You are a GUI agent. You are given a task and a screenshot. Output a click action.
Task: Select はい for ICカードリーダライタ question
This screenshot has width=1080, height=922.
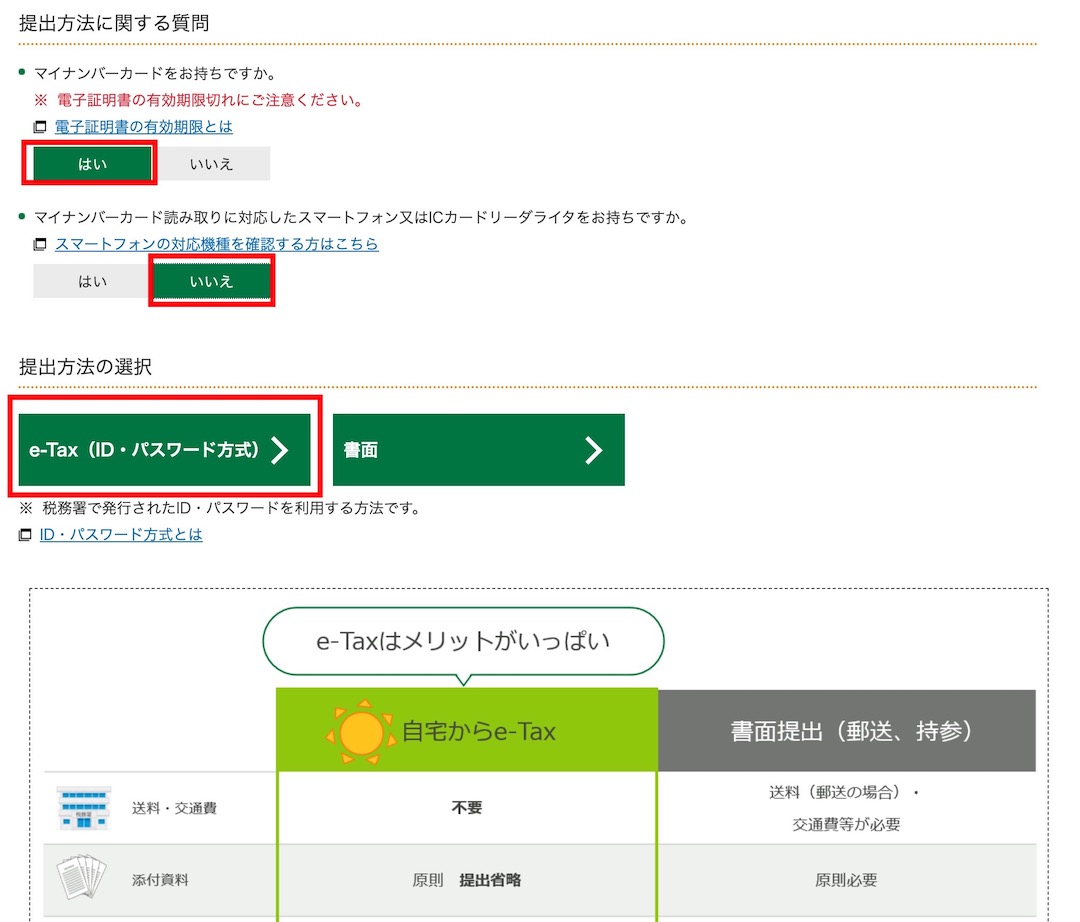pyautogui.click(x=92, y=281)
